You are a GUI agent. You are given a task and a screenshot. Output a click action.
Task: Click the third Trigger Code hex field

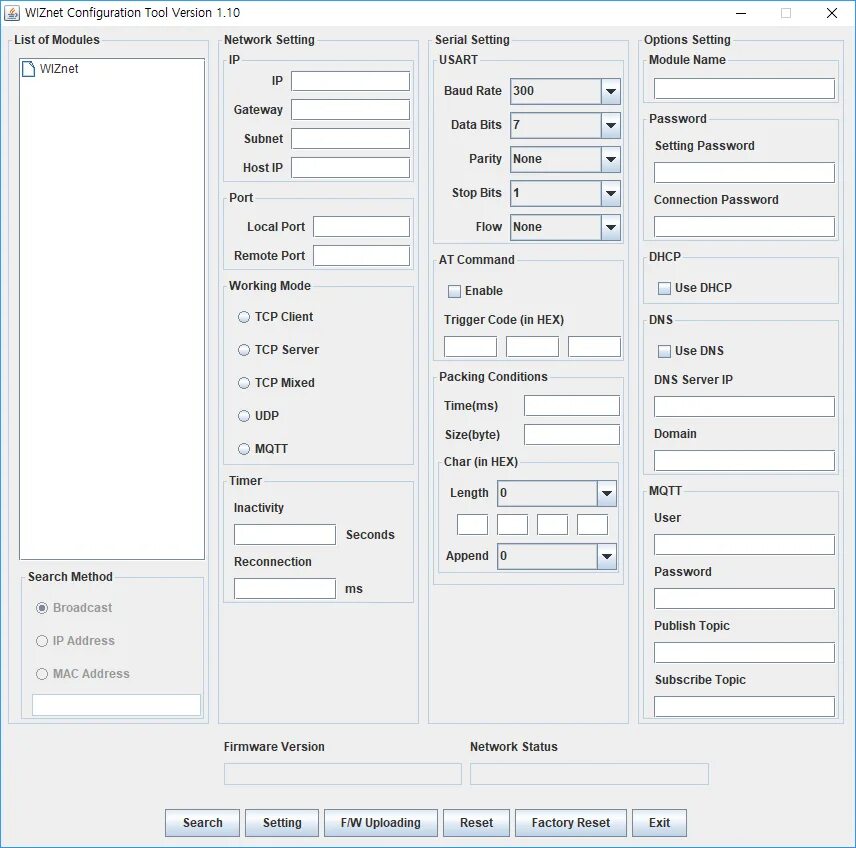[x=595, y=347]
